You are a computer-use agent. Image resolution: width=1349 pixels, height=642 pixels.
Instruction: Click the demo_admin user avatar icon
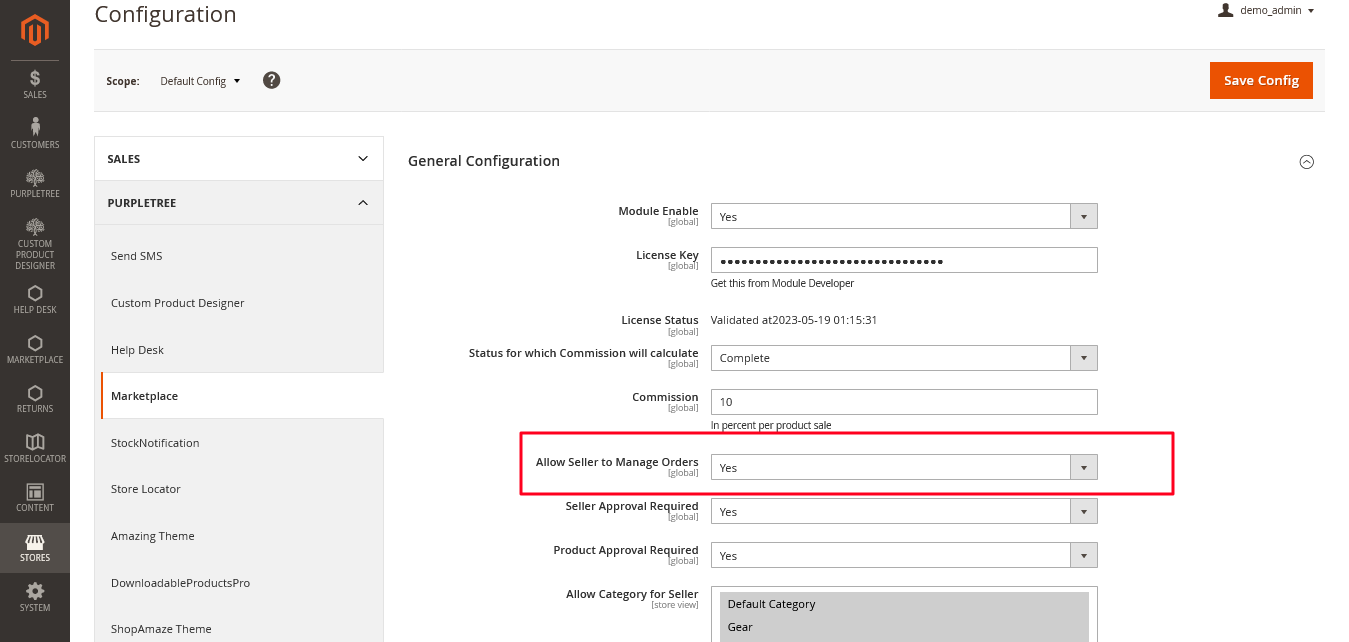[x=1225, y=10]
